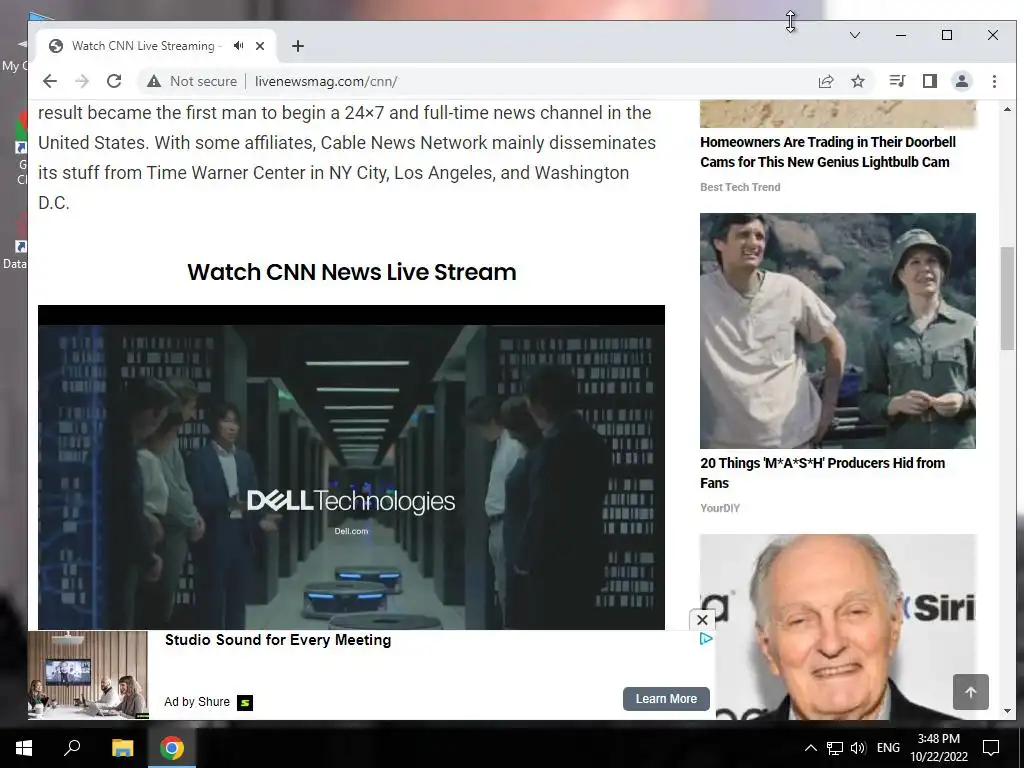
Task: Click the AdChoices icon on the banner
Action: click(x=706, y=639)
